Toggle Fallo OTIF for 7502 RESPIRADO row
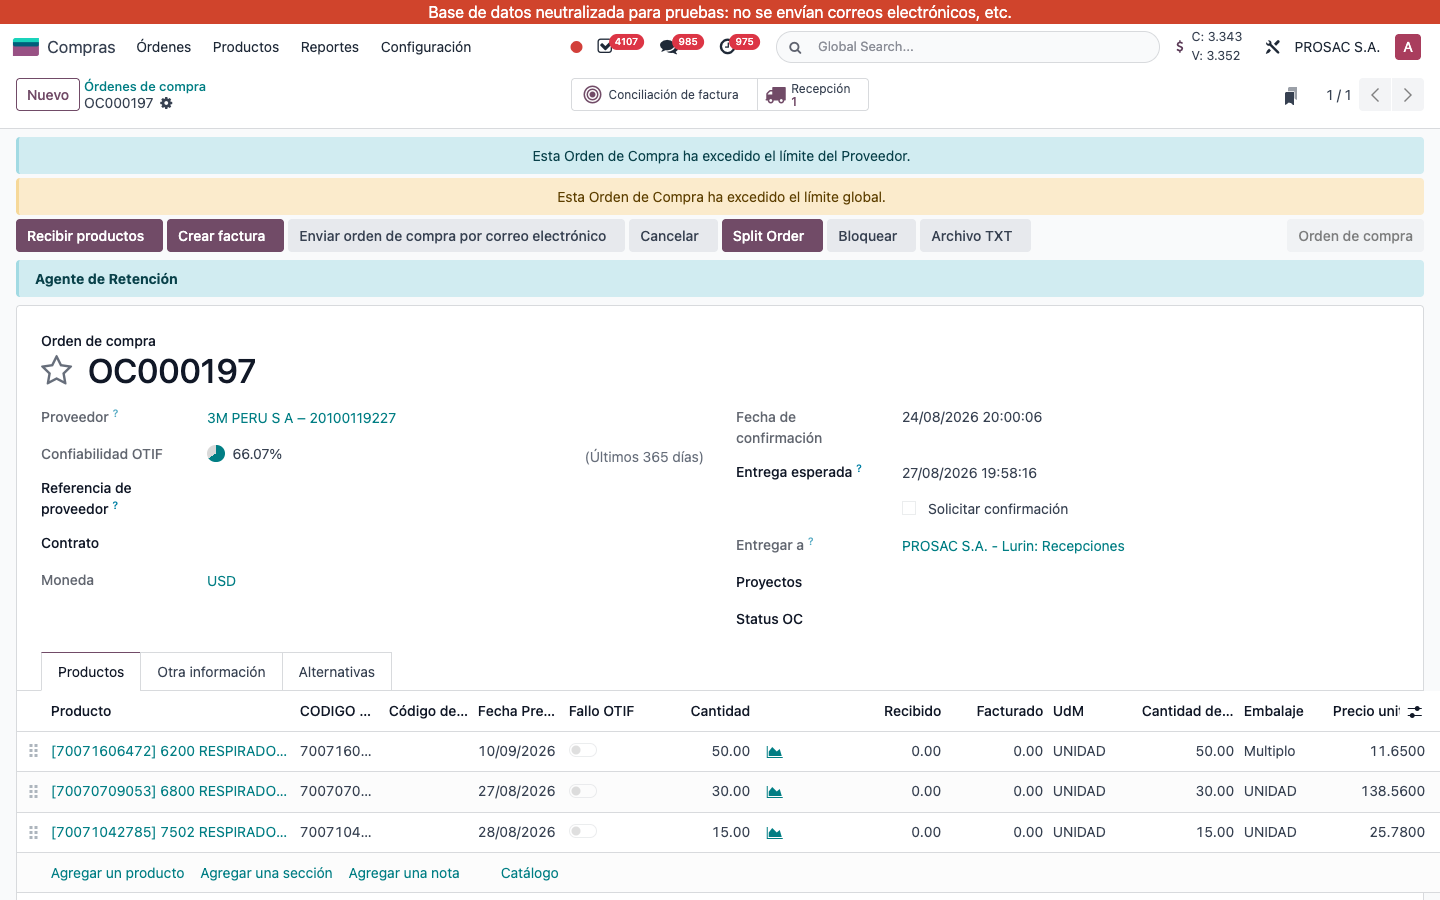 [x=583, y=831]
